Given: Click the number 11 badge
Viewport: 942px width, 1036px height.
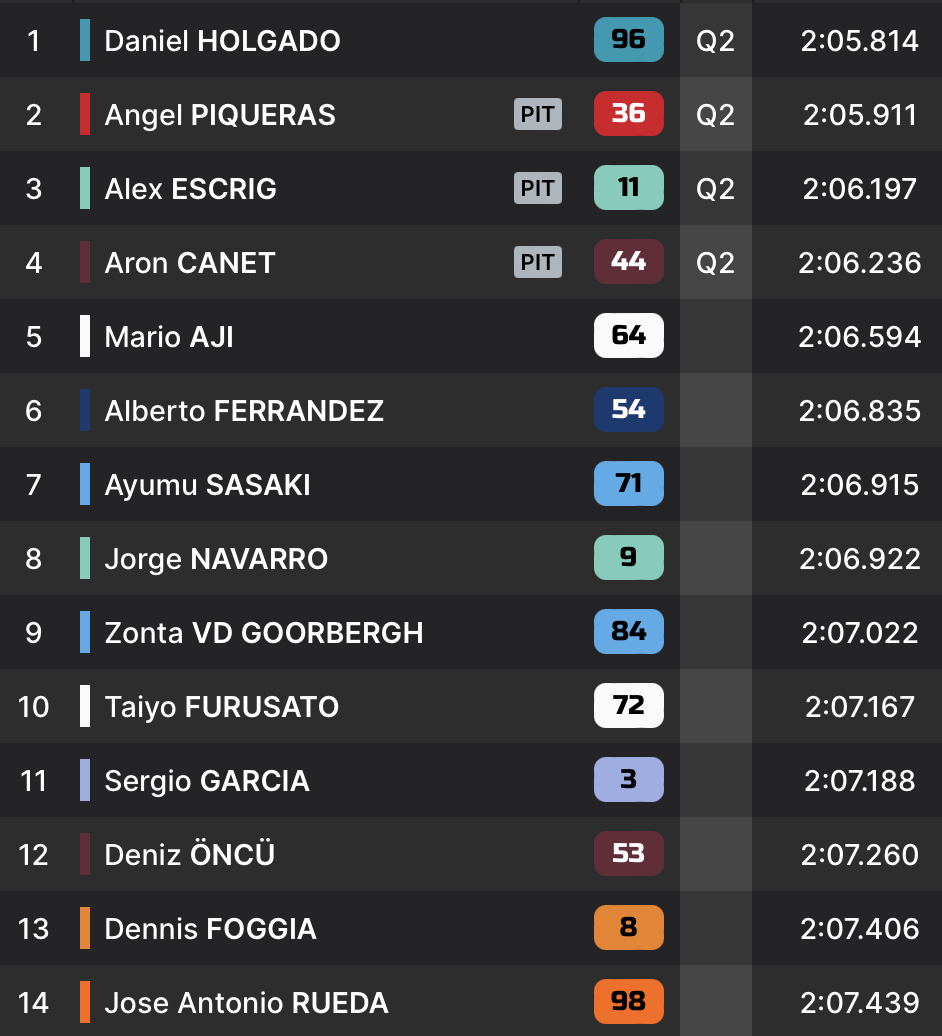Looking at the screenshot, I should coord(628,188).
